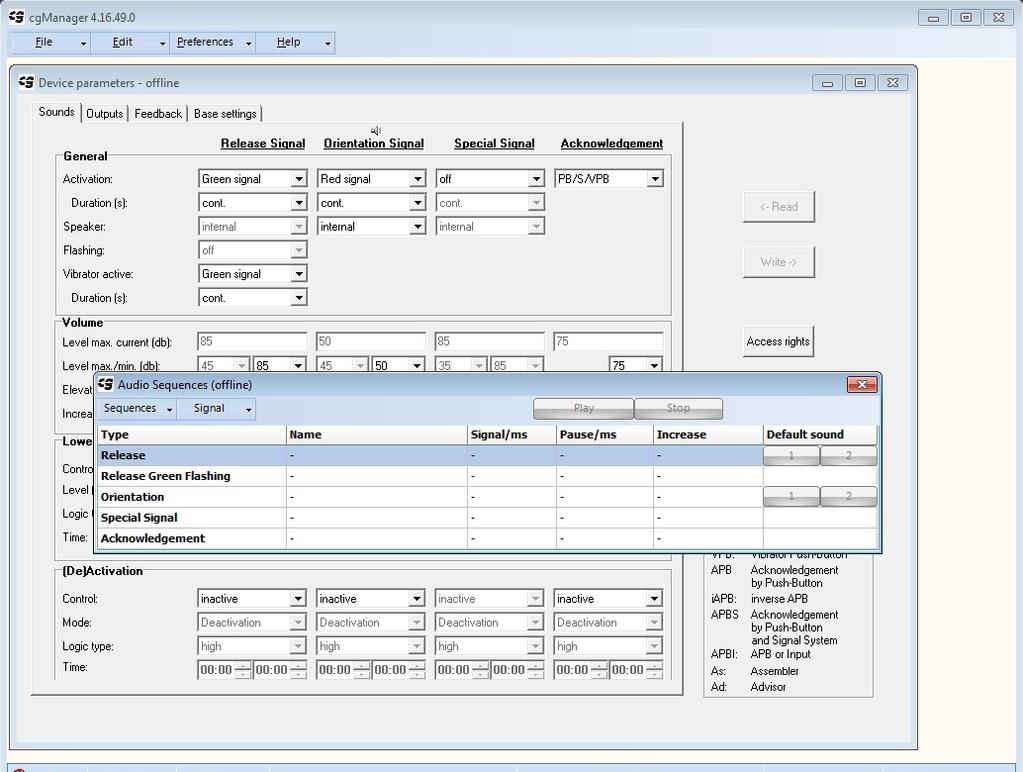Open the Signal menu in Audio Sequences
The height and width of the screenshot is (772, 1023).
coord(216,409)
